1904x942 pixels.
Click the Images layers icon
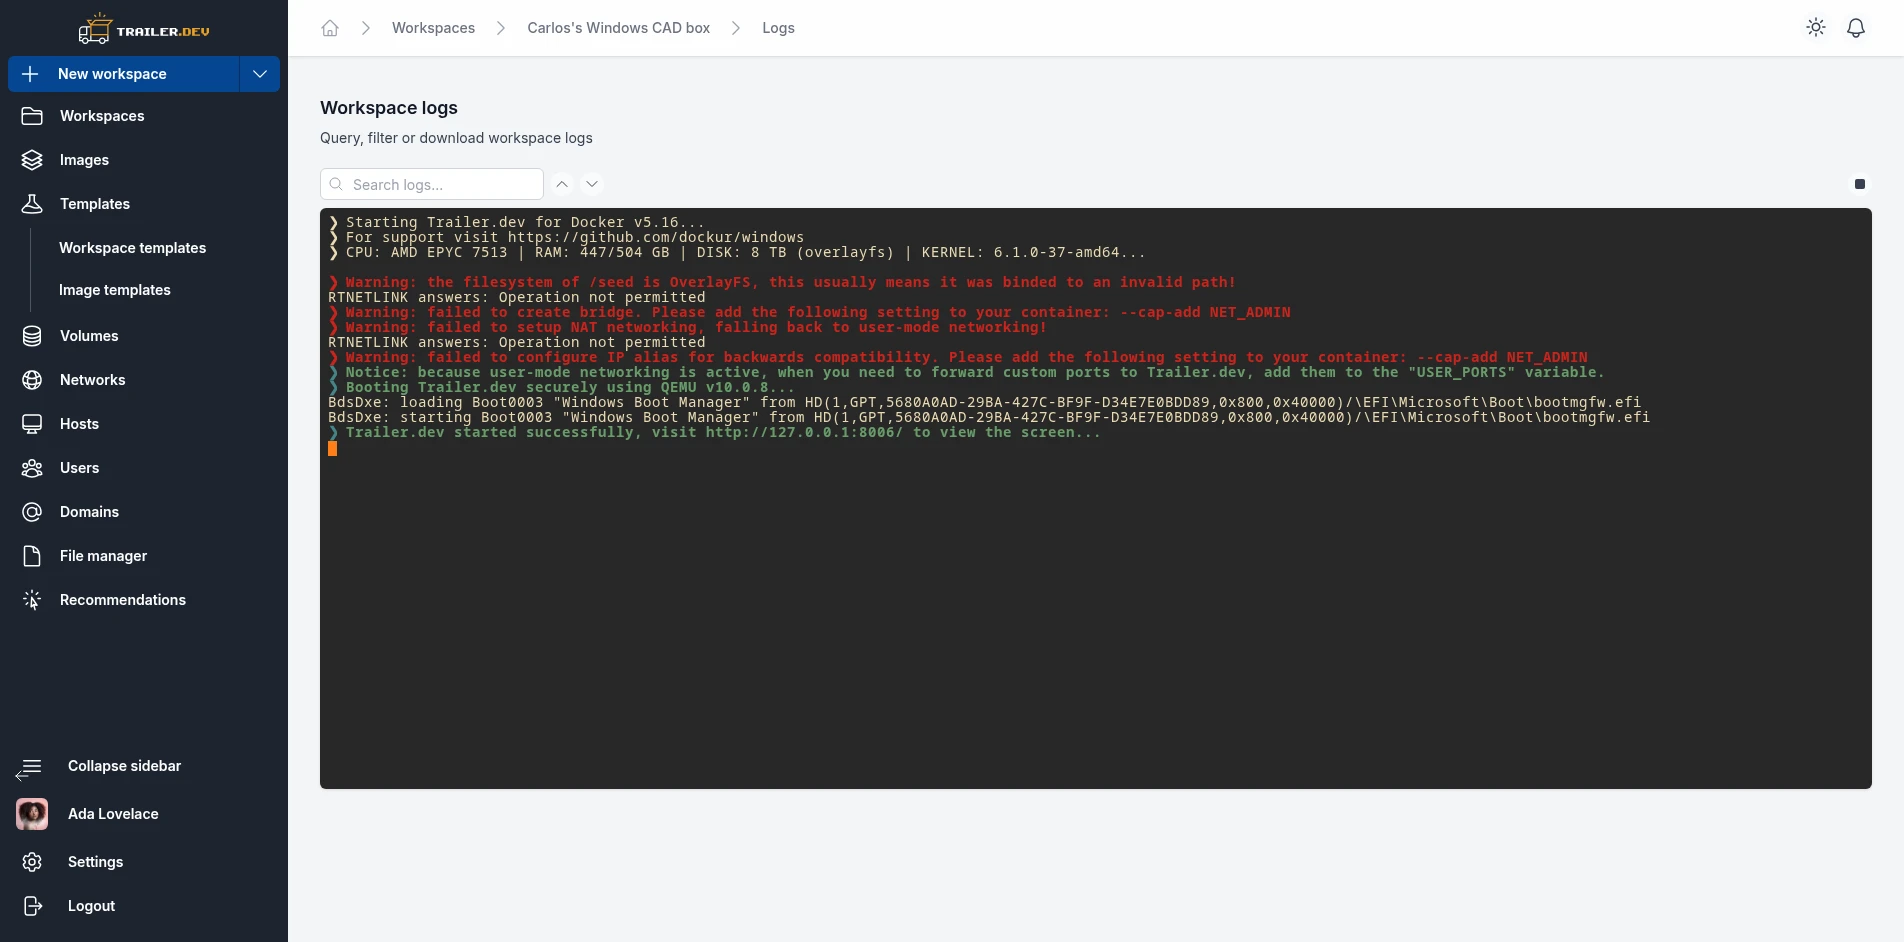[x=32, y=160]
